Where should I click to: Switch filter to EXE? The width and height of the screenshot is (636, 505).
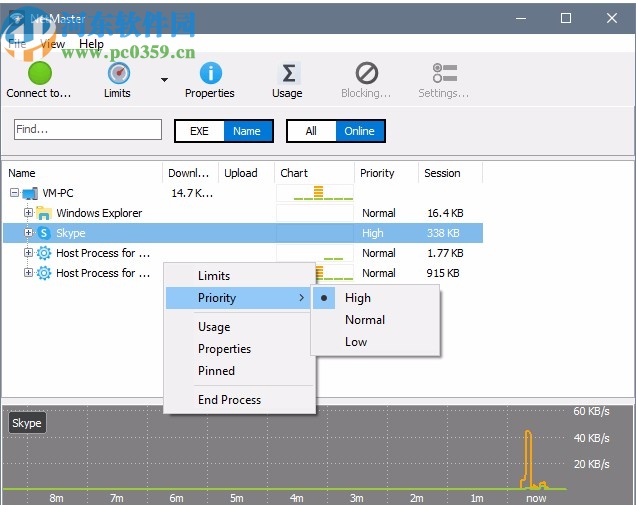click(x=199, y=131)
